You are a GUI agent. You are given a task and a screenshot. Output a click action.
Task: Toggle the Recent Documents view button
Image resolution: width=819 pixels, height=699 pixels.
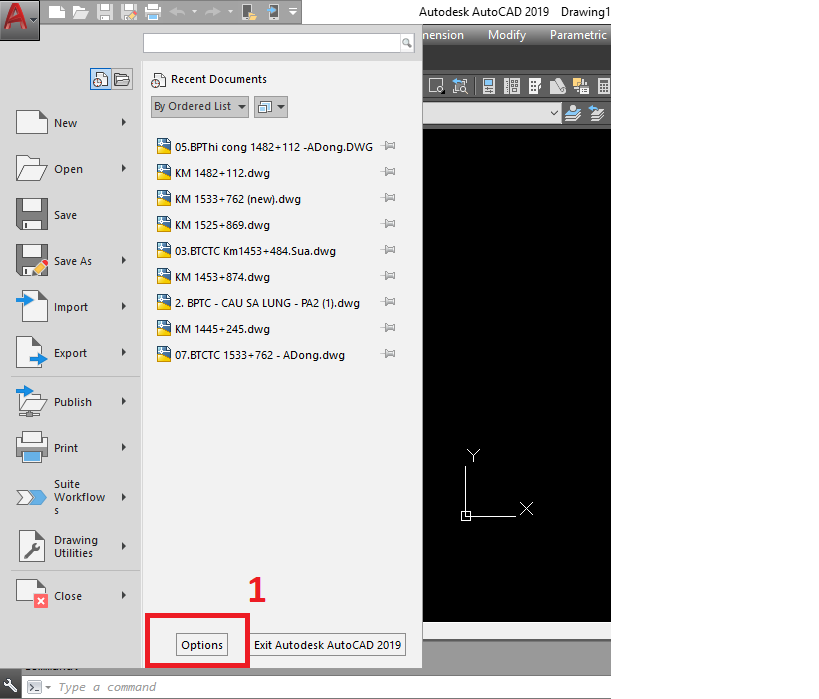[100, 79]
